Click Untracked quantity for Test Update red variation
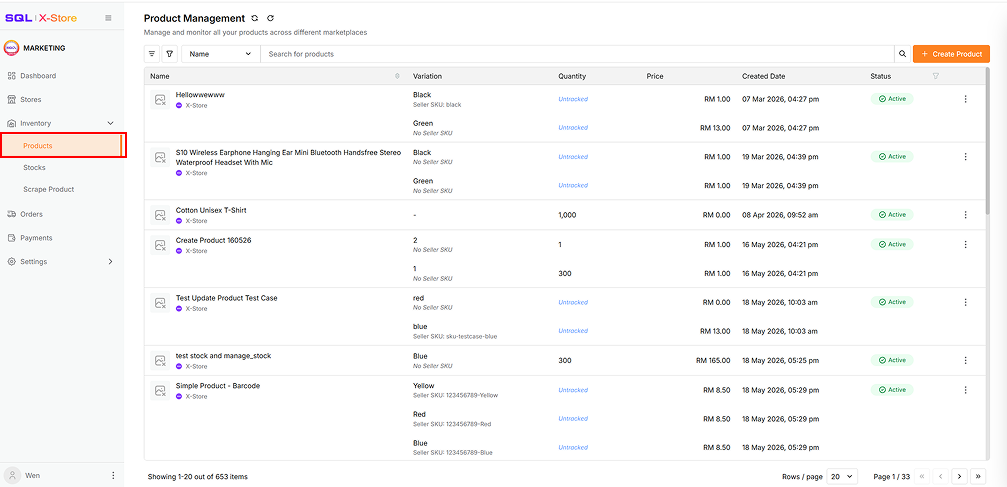Viewport: 1007px width, 487px height. (x=573, y=302)
